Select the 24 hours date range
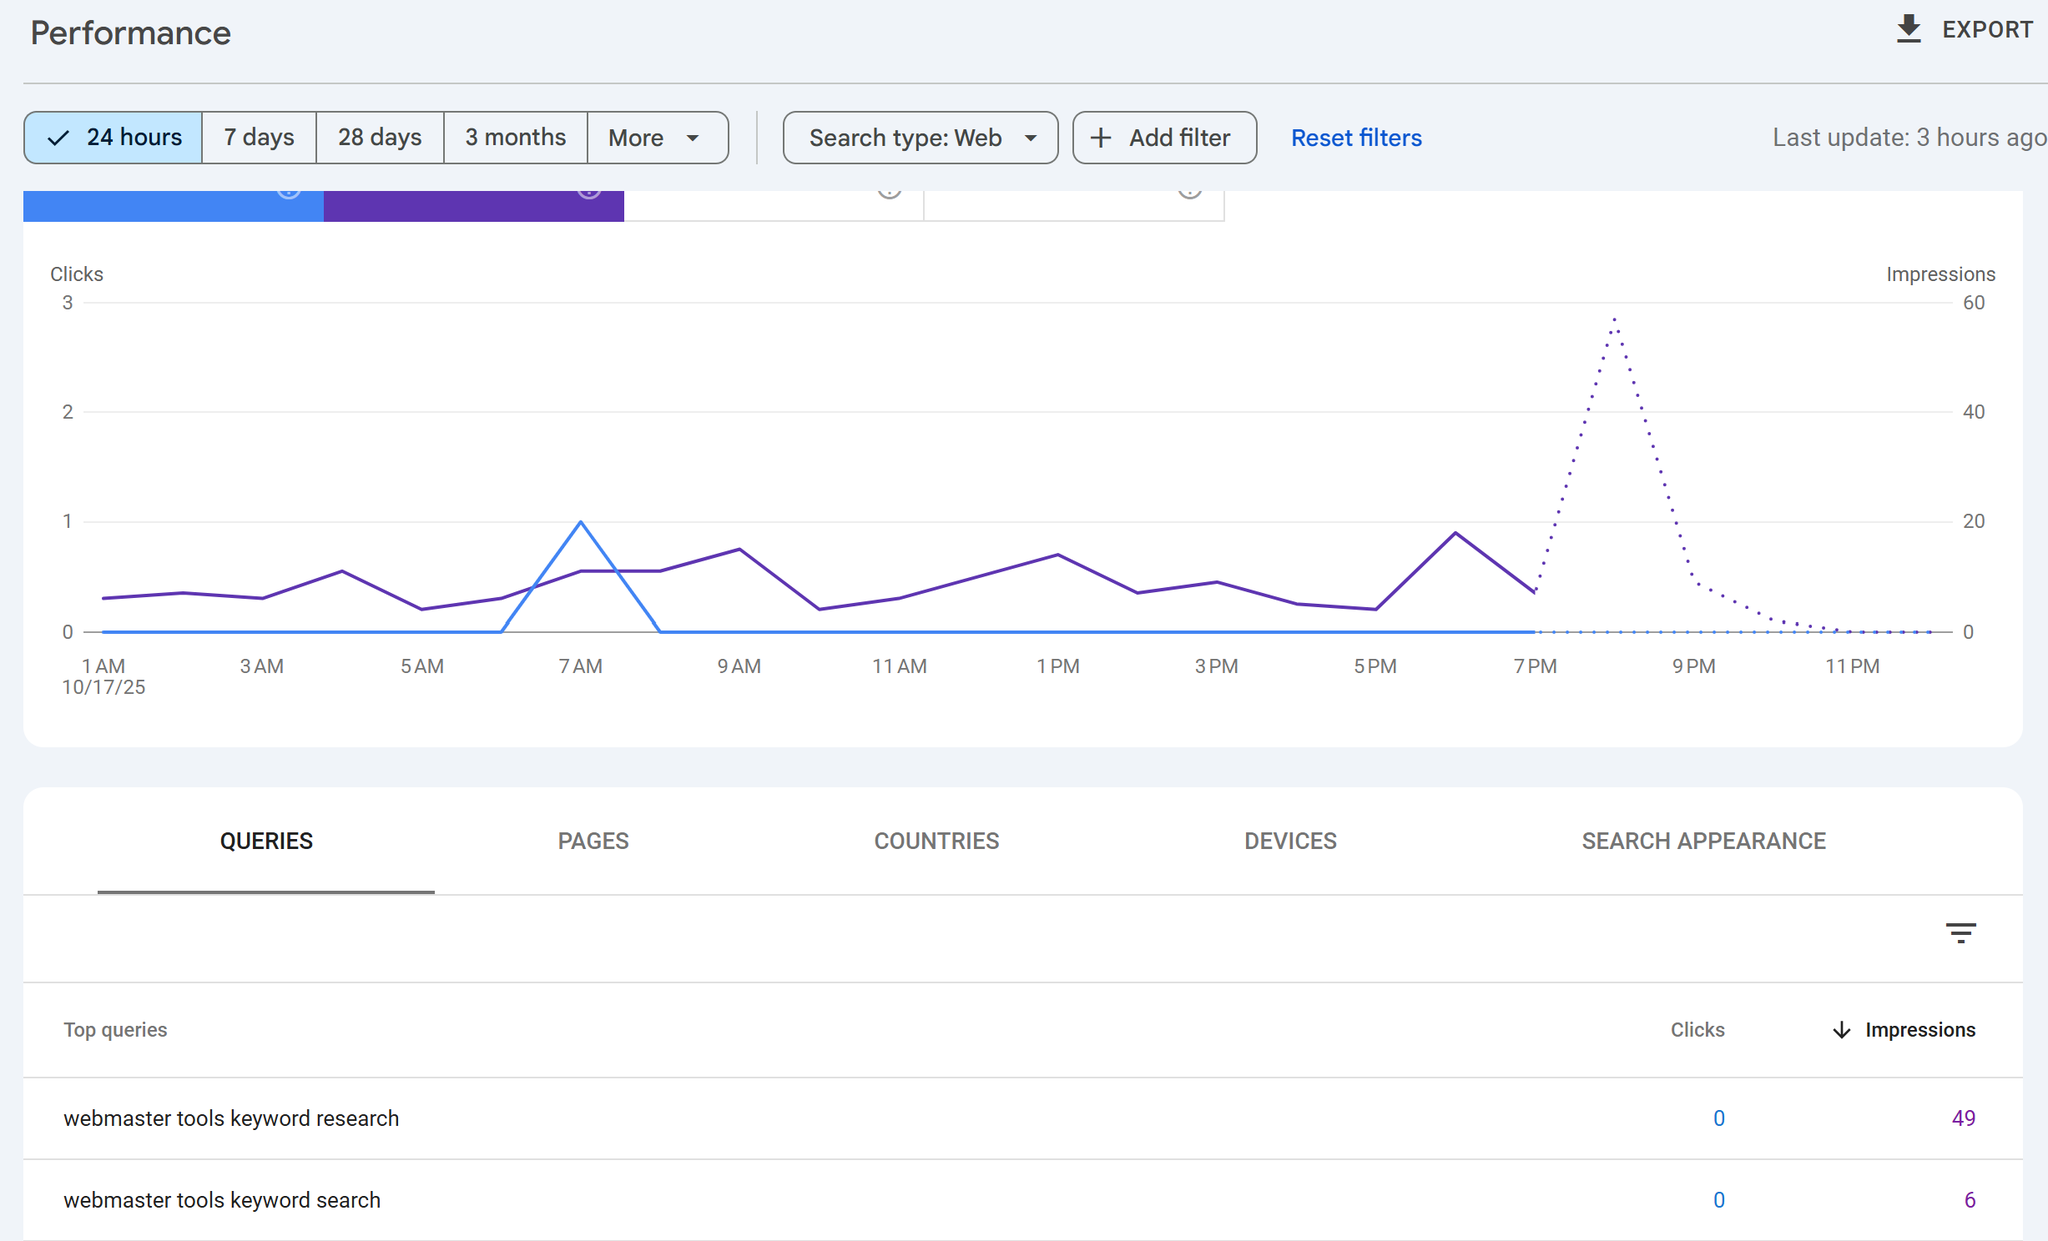Viewport: 2048px width, 1241px height. (x=113, y=138)
